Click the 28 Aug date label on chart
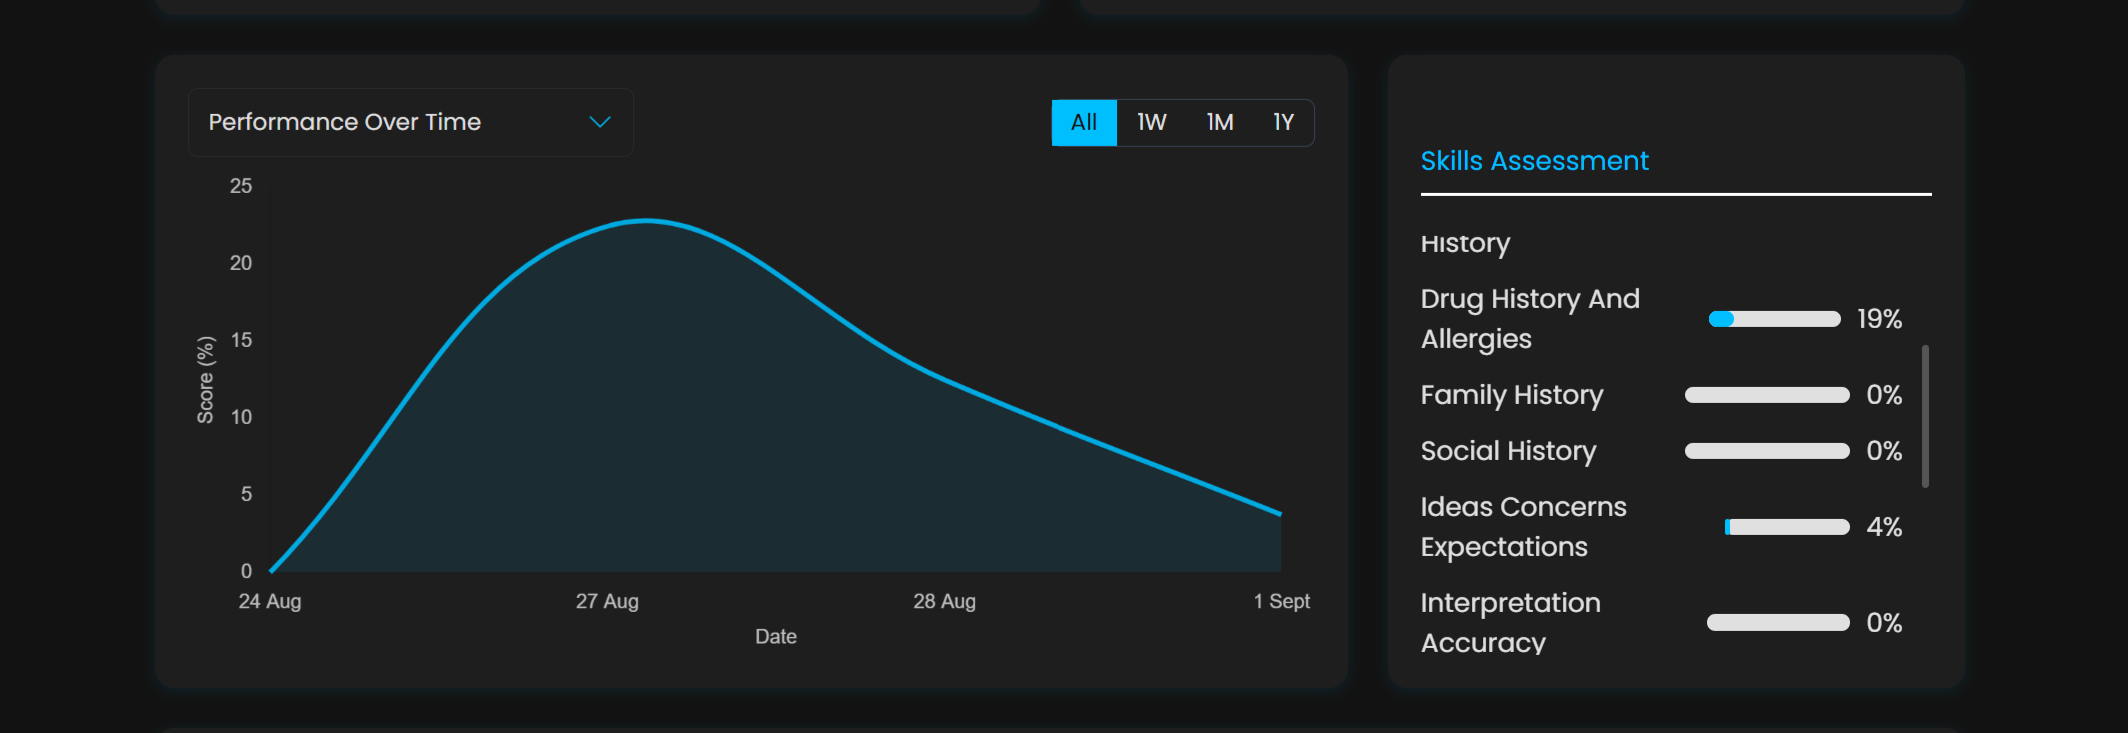 [944, 601]
